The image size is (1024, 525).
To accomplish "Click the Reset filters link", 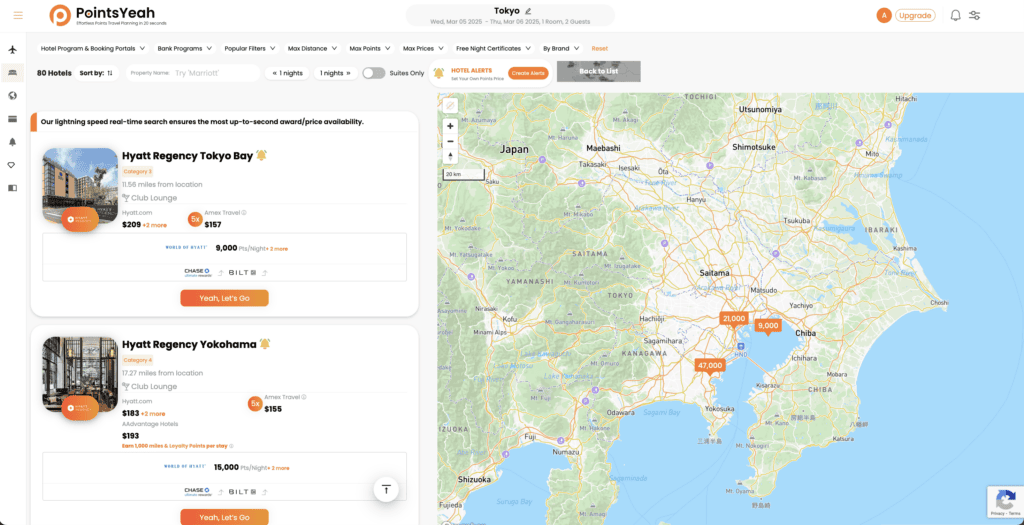I will click(599, 48).
